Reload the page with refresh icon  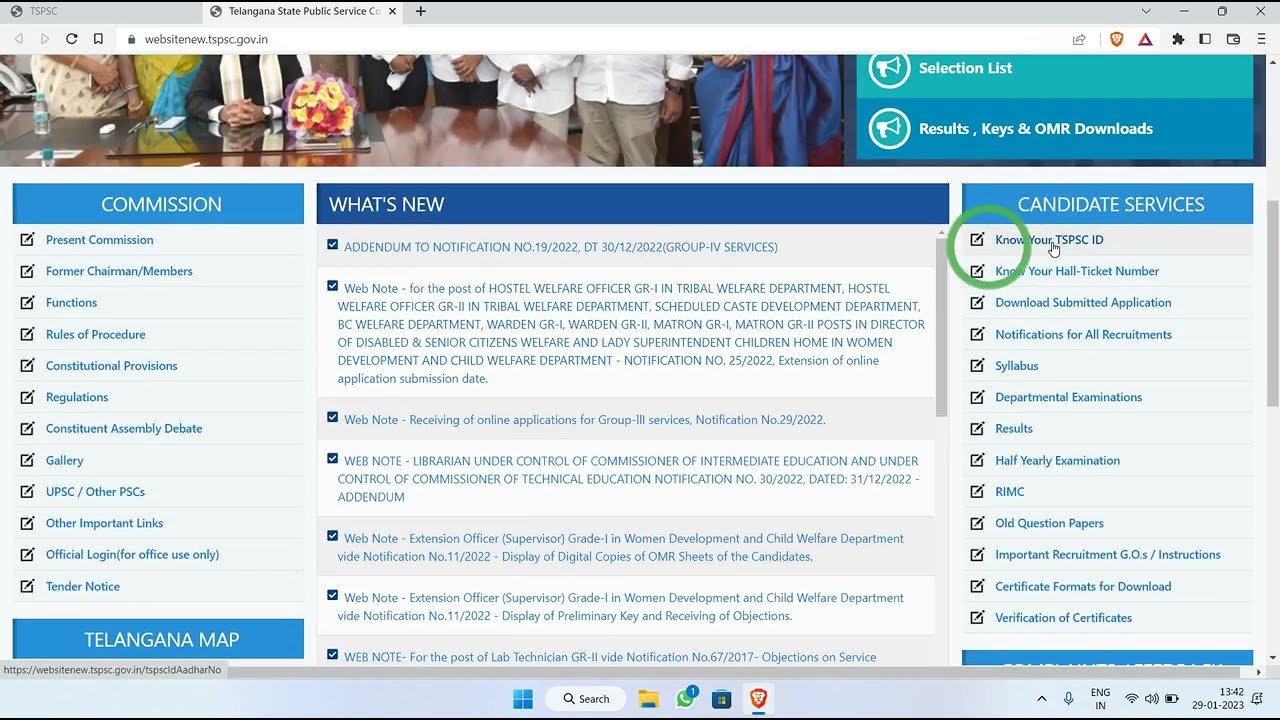(72, 39)
